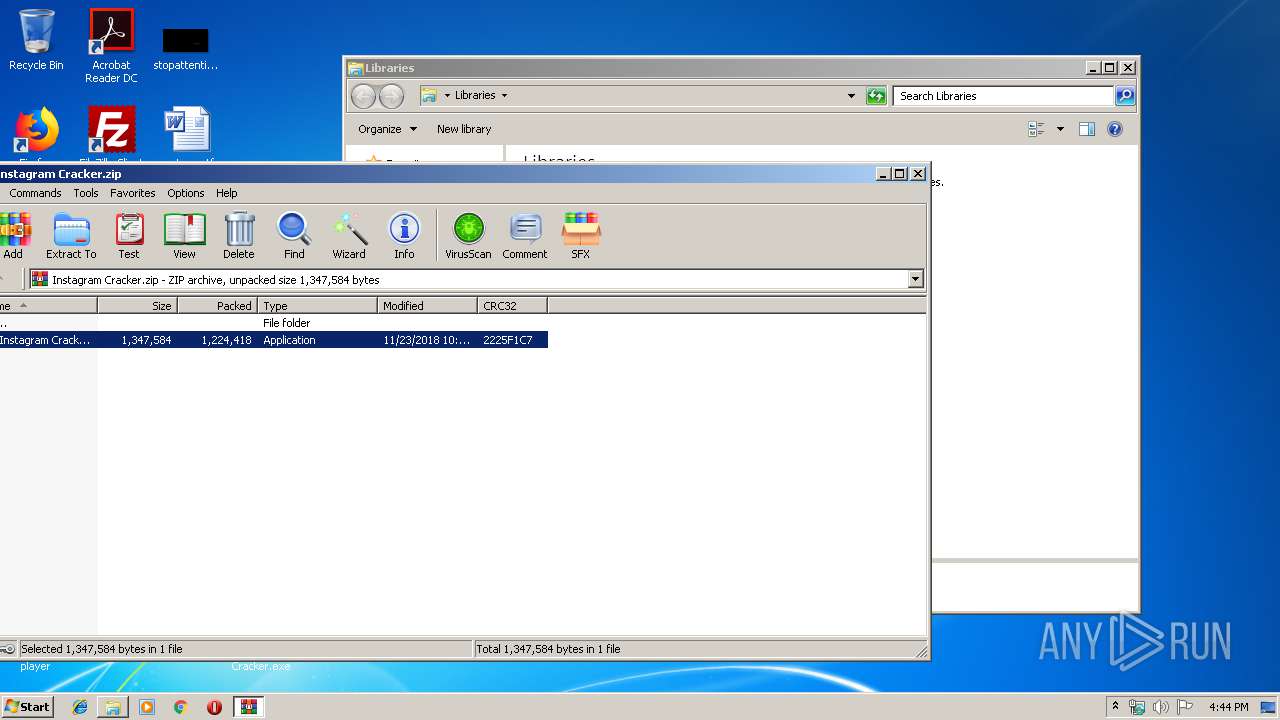Click the archive path text field
The image size is (1280, 720).
point(468,280)
